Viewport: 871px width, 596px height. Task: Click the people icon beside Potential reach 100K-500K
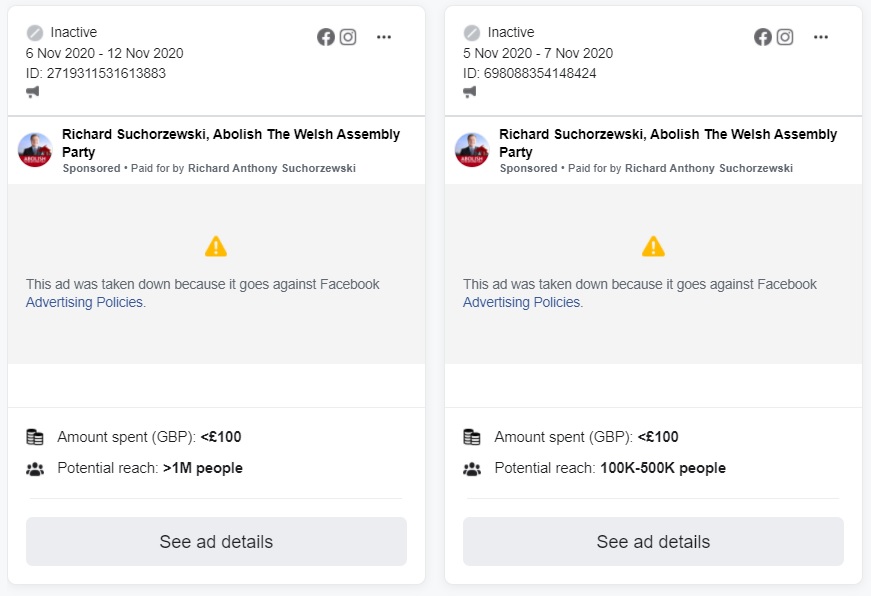(472, 469)
